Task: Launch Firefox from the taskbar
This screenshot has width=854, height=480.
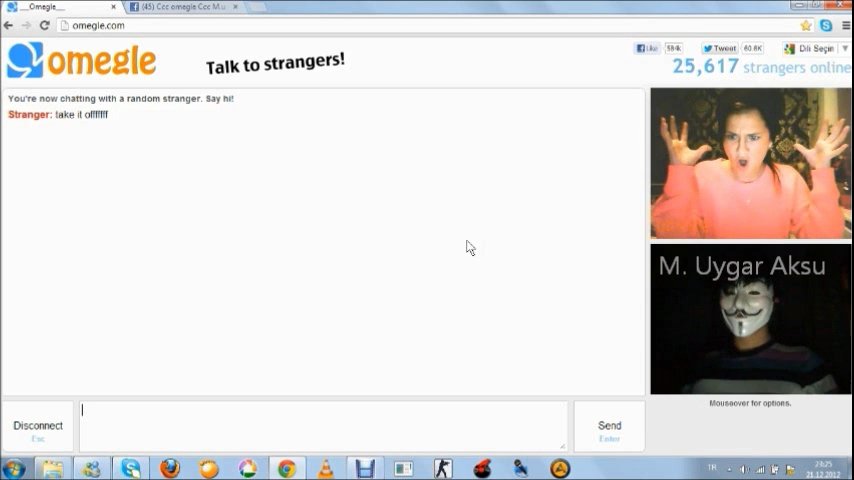Action: point(170,469)
